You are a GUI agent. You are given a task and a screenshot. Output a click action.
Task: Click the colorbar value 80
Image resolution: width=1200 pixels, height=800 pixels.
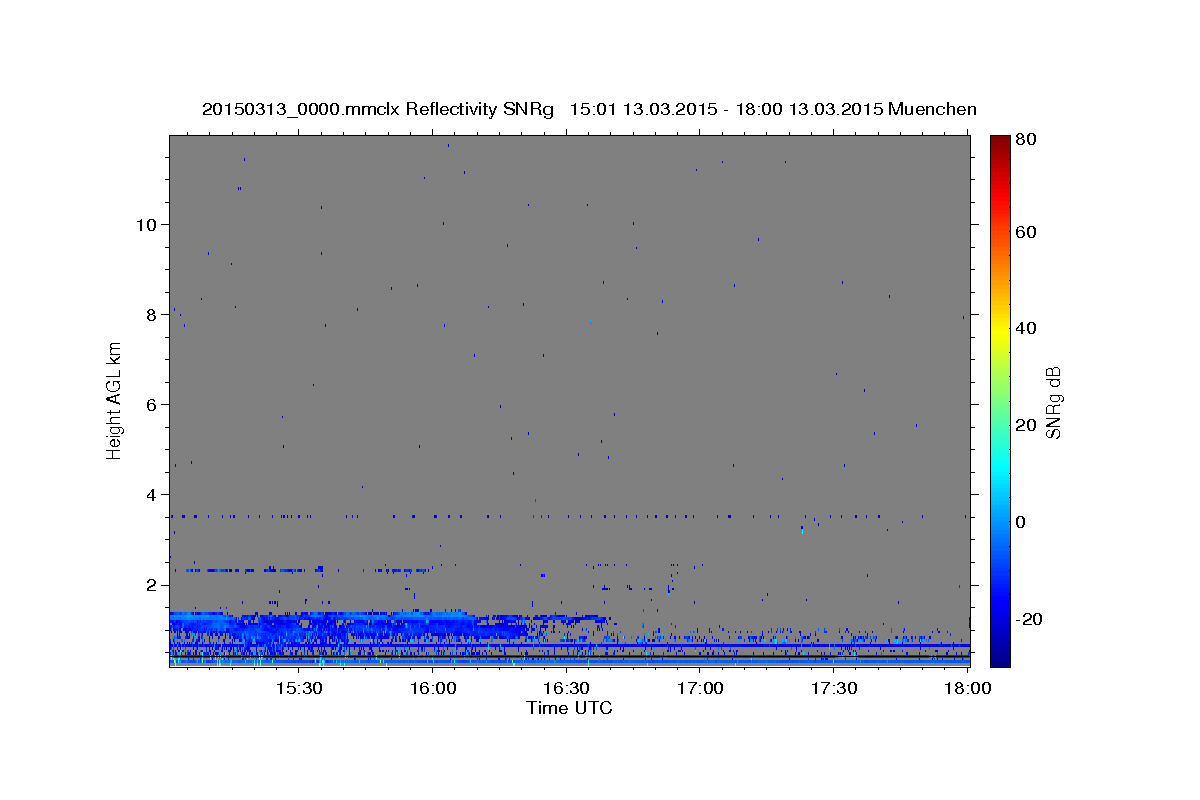(x=1025, y=140)
